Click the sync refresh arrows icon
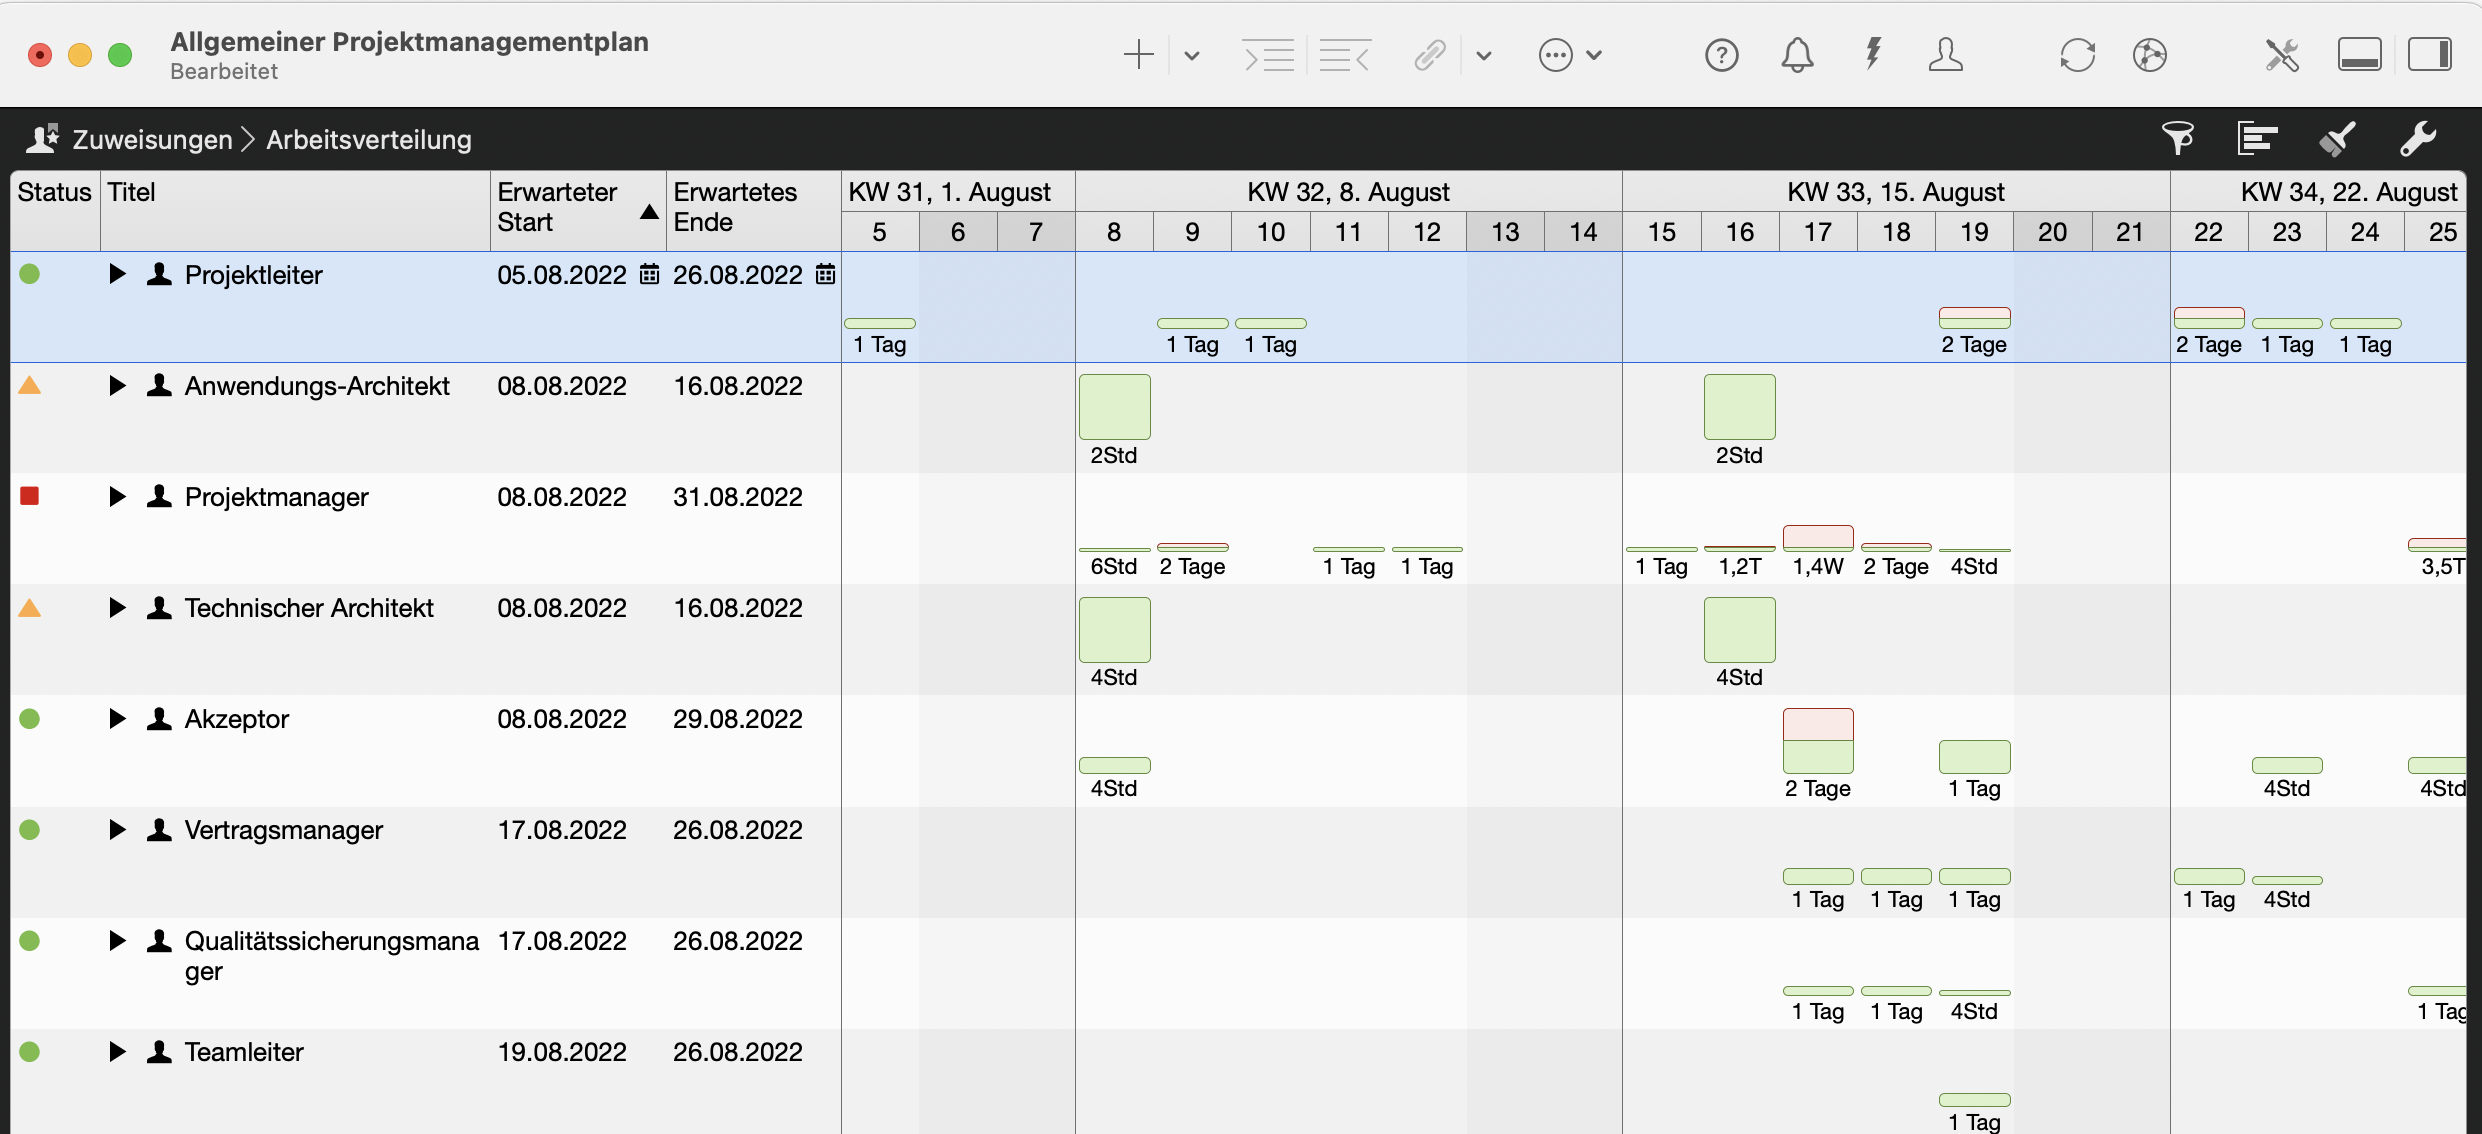This screenshot has width=2482, height=1134. coord(2077,55)
